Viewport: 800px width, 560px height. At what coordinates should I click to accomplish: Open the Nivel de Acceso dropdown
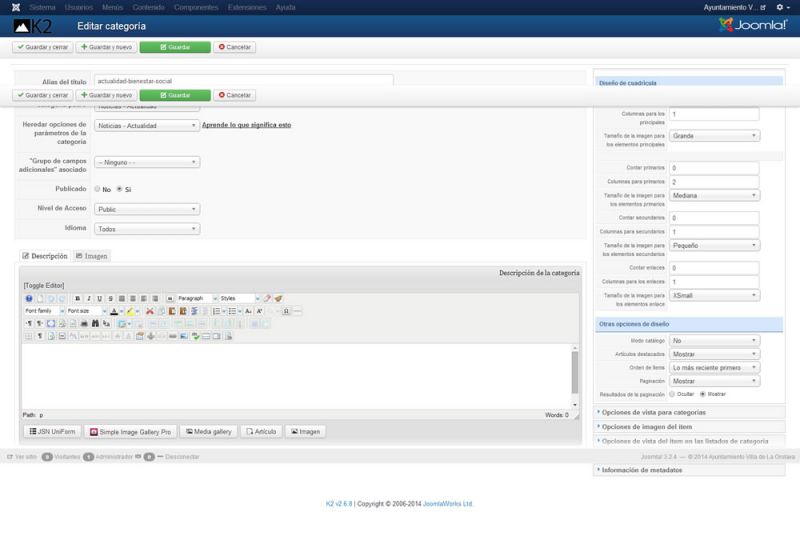[147, 209]
